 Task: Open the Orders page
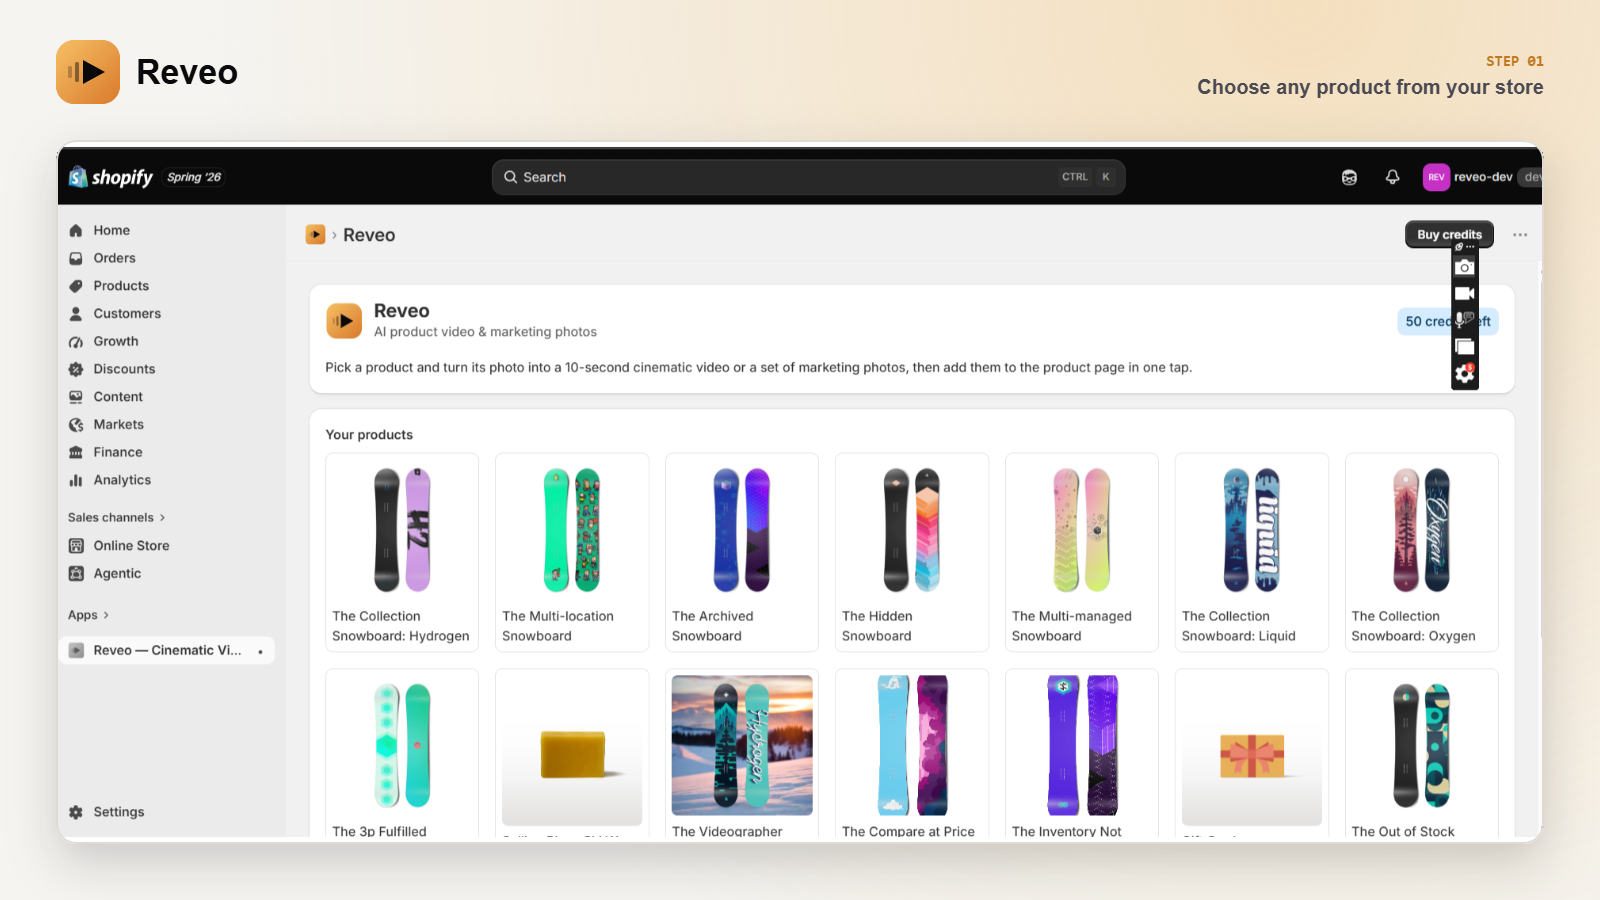115,258
